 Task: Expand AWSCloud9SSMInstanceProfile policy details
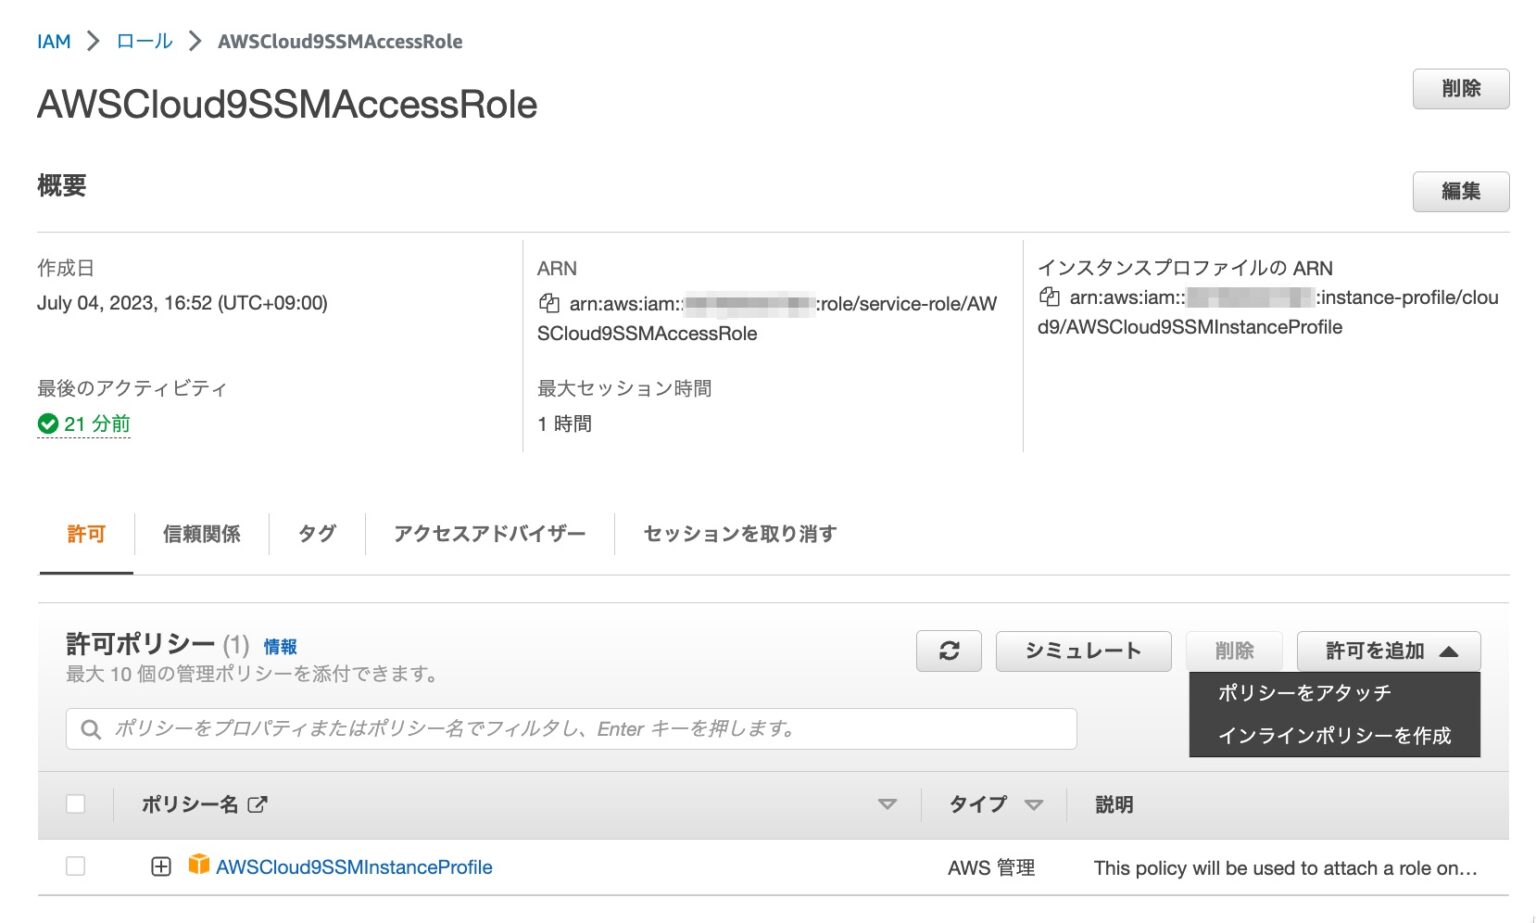tap(161, 866)
